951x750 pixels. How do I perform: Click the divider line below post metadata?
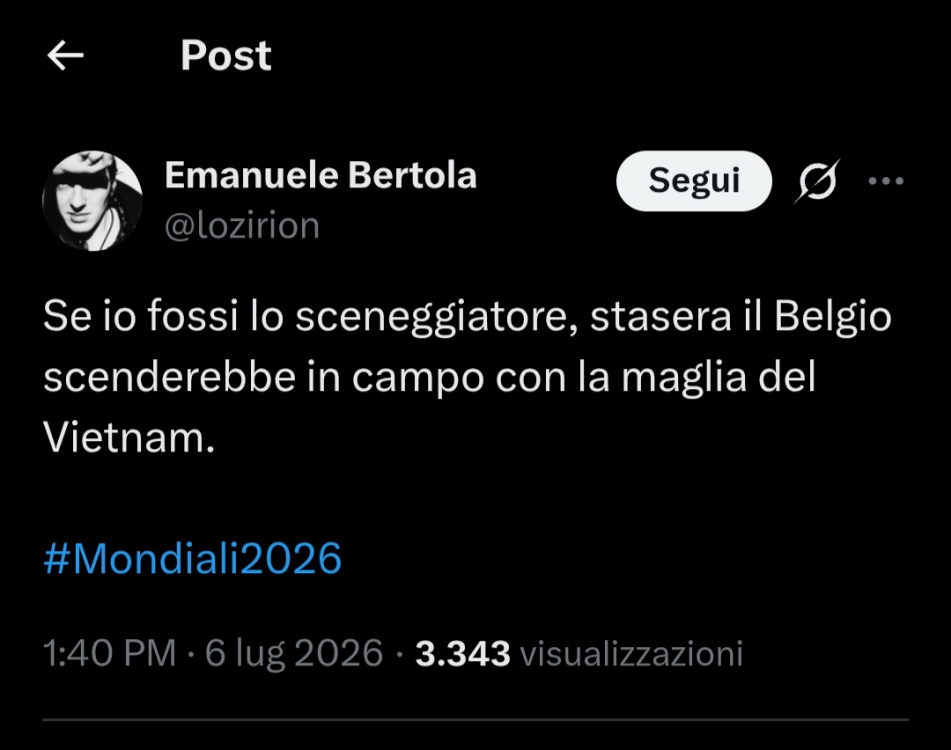click(476, 720)
